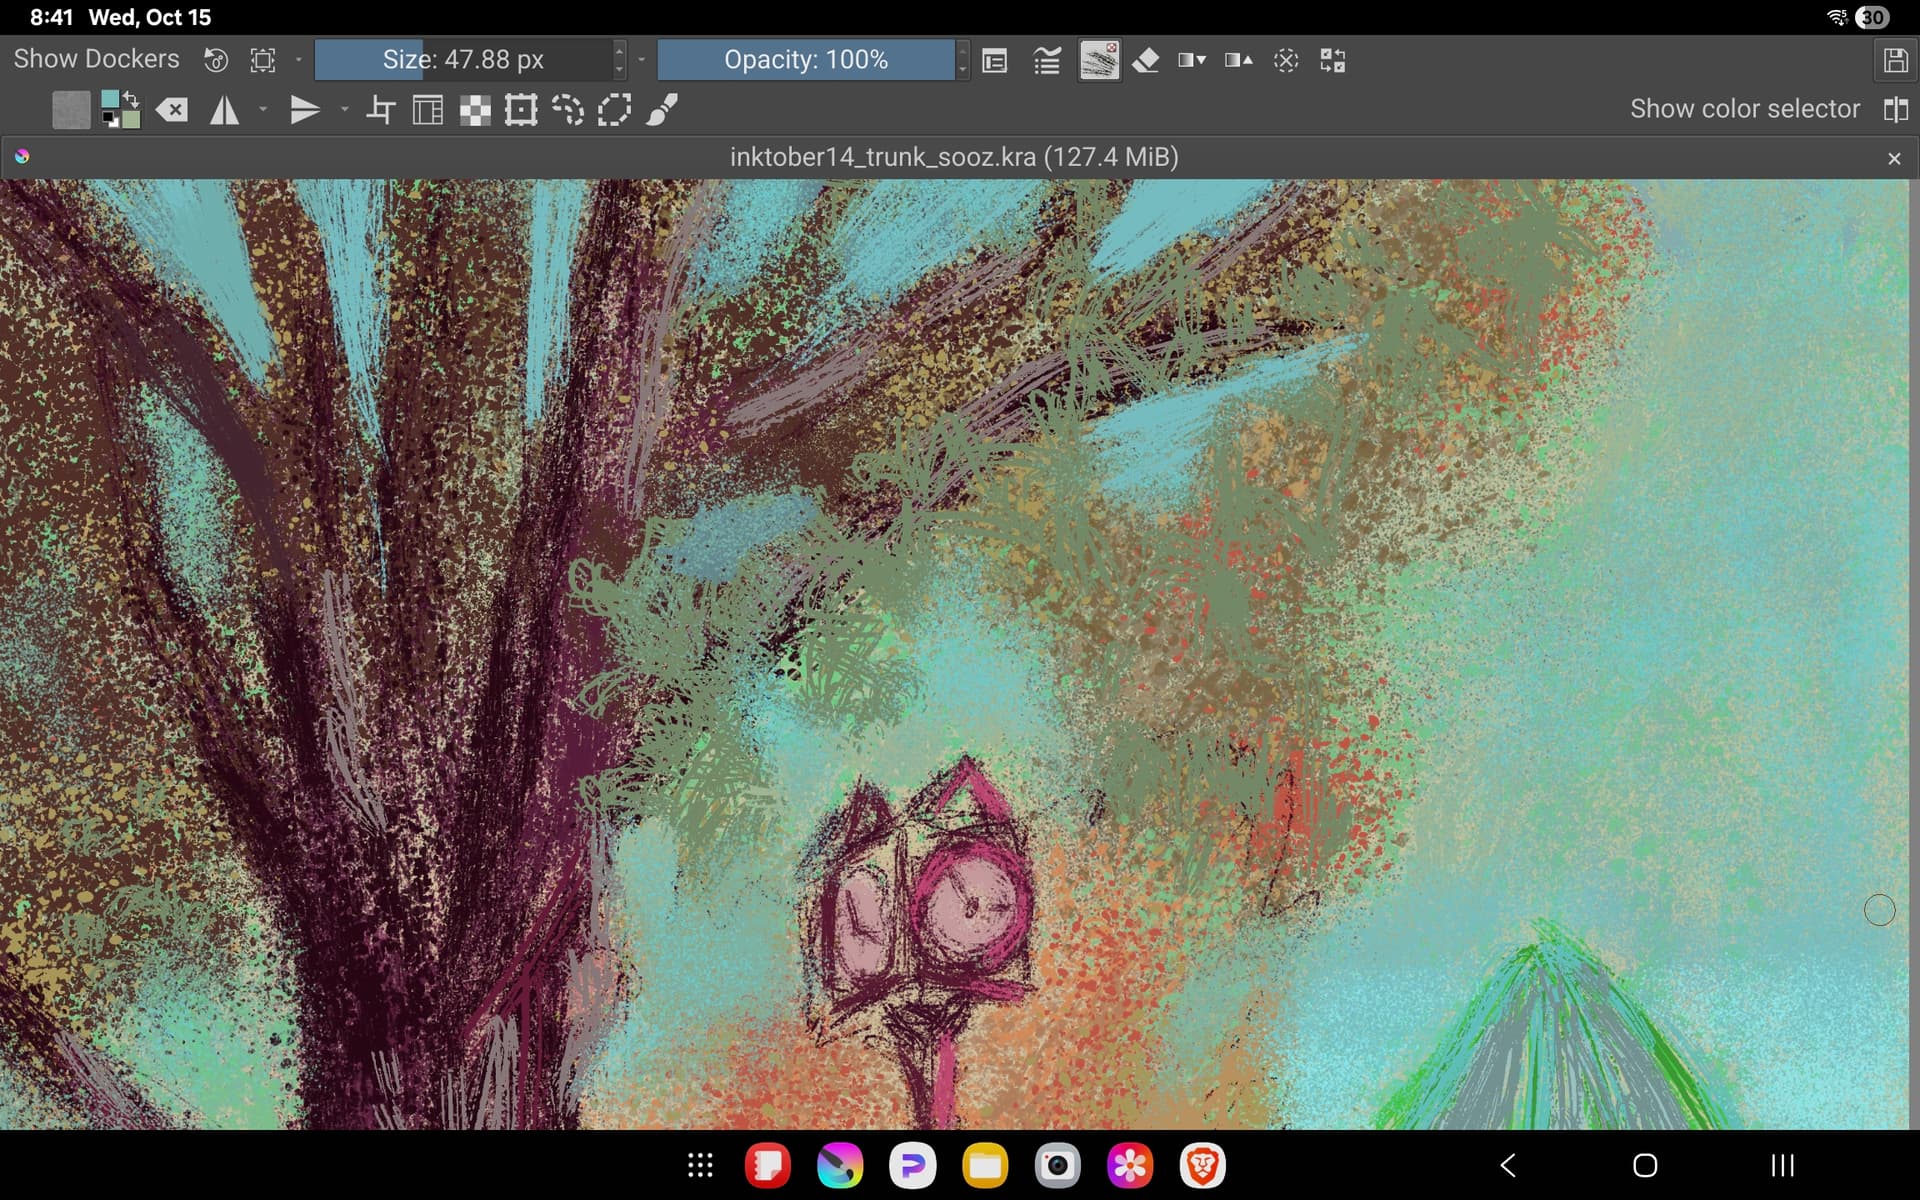Expand horizontal mirror options arrow
This screenshot has height=1200, width=1920.
pos(263,110)
